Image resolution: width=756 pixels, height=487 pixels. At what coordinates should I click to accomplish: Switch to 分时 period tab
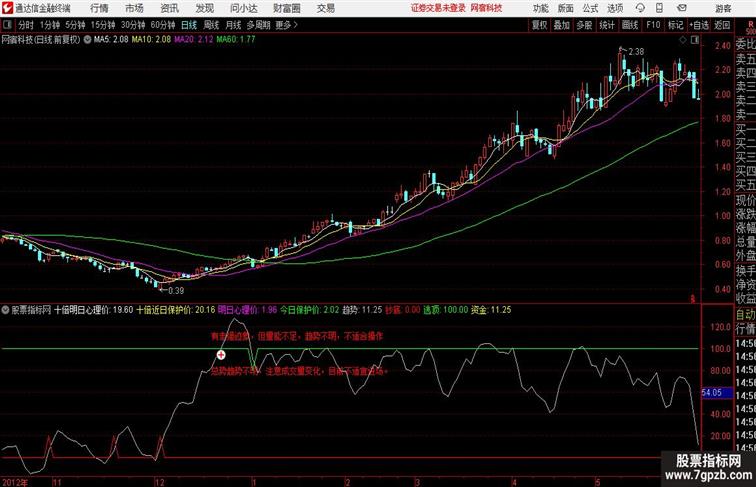(26, 25)
